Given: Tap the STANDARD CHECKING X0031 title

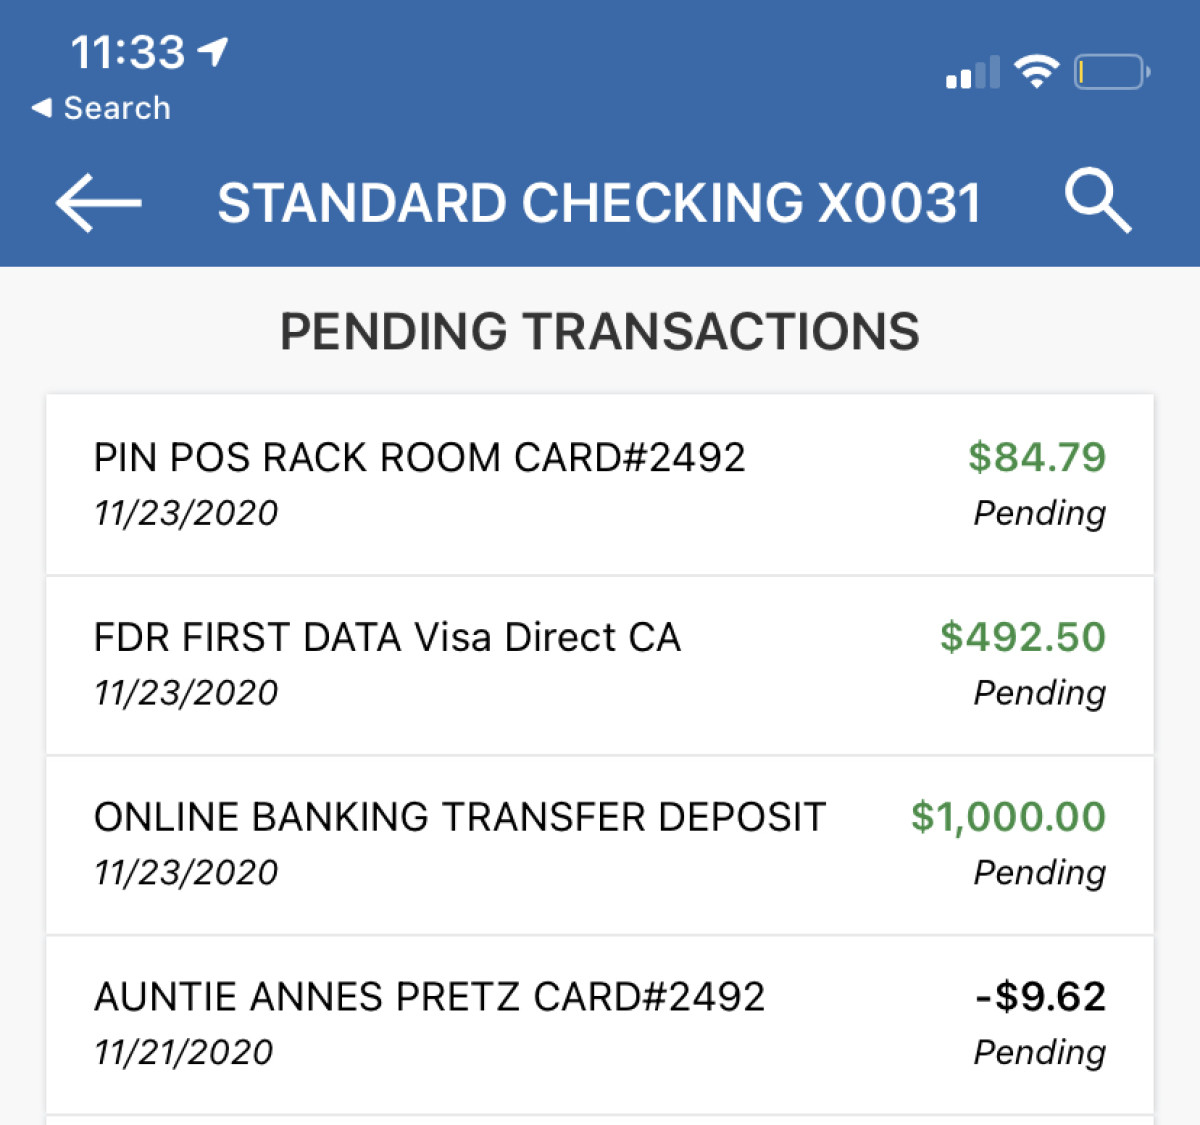Looking at the screenshot, I should coord(600,203).
